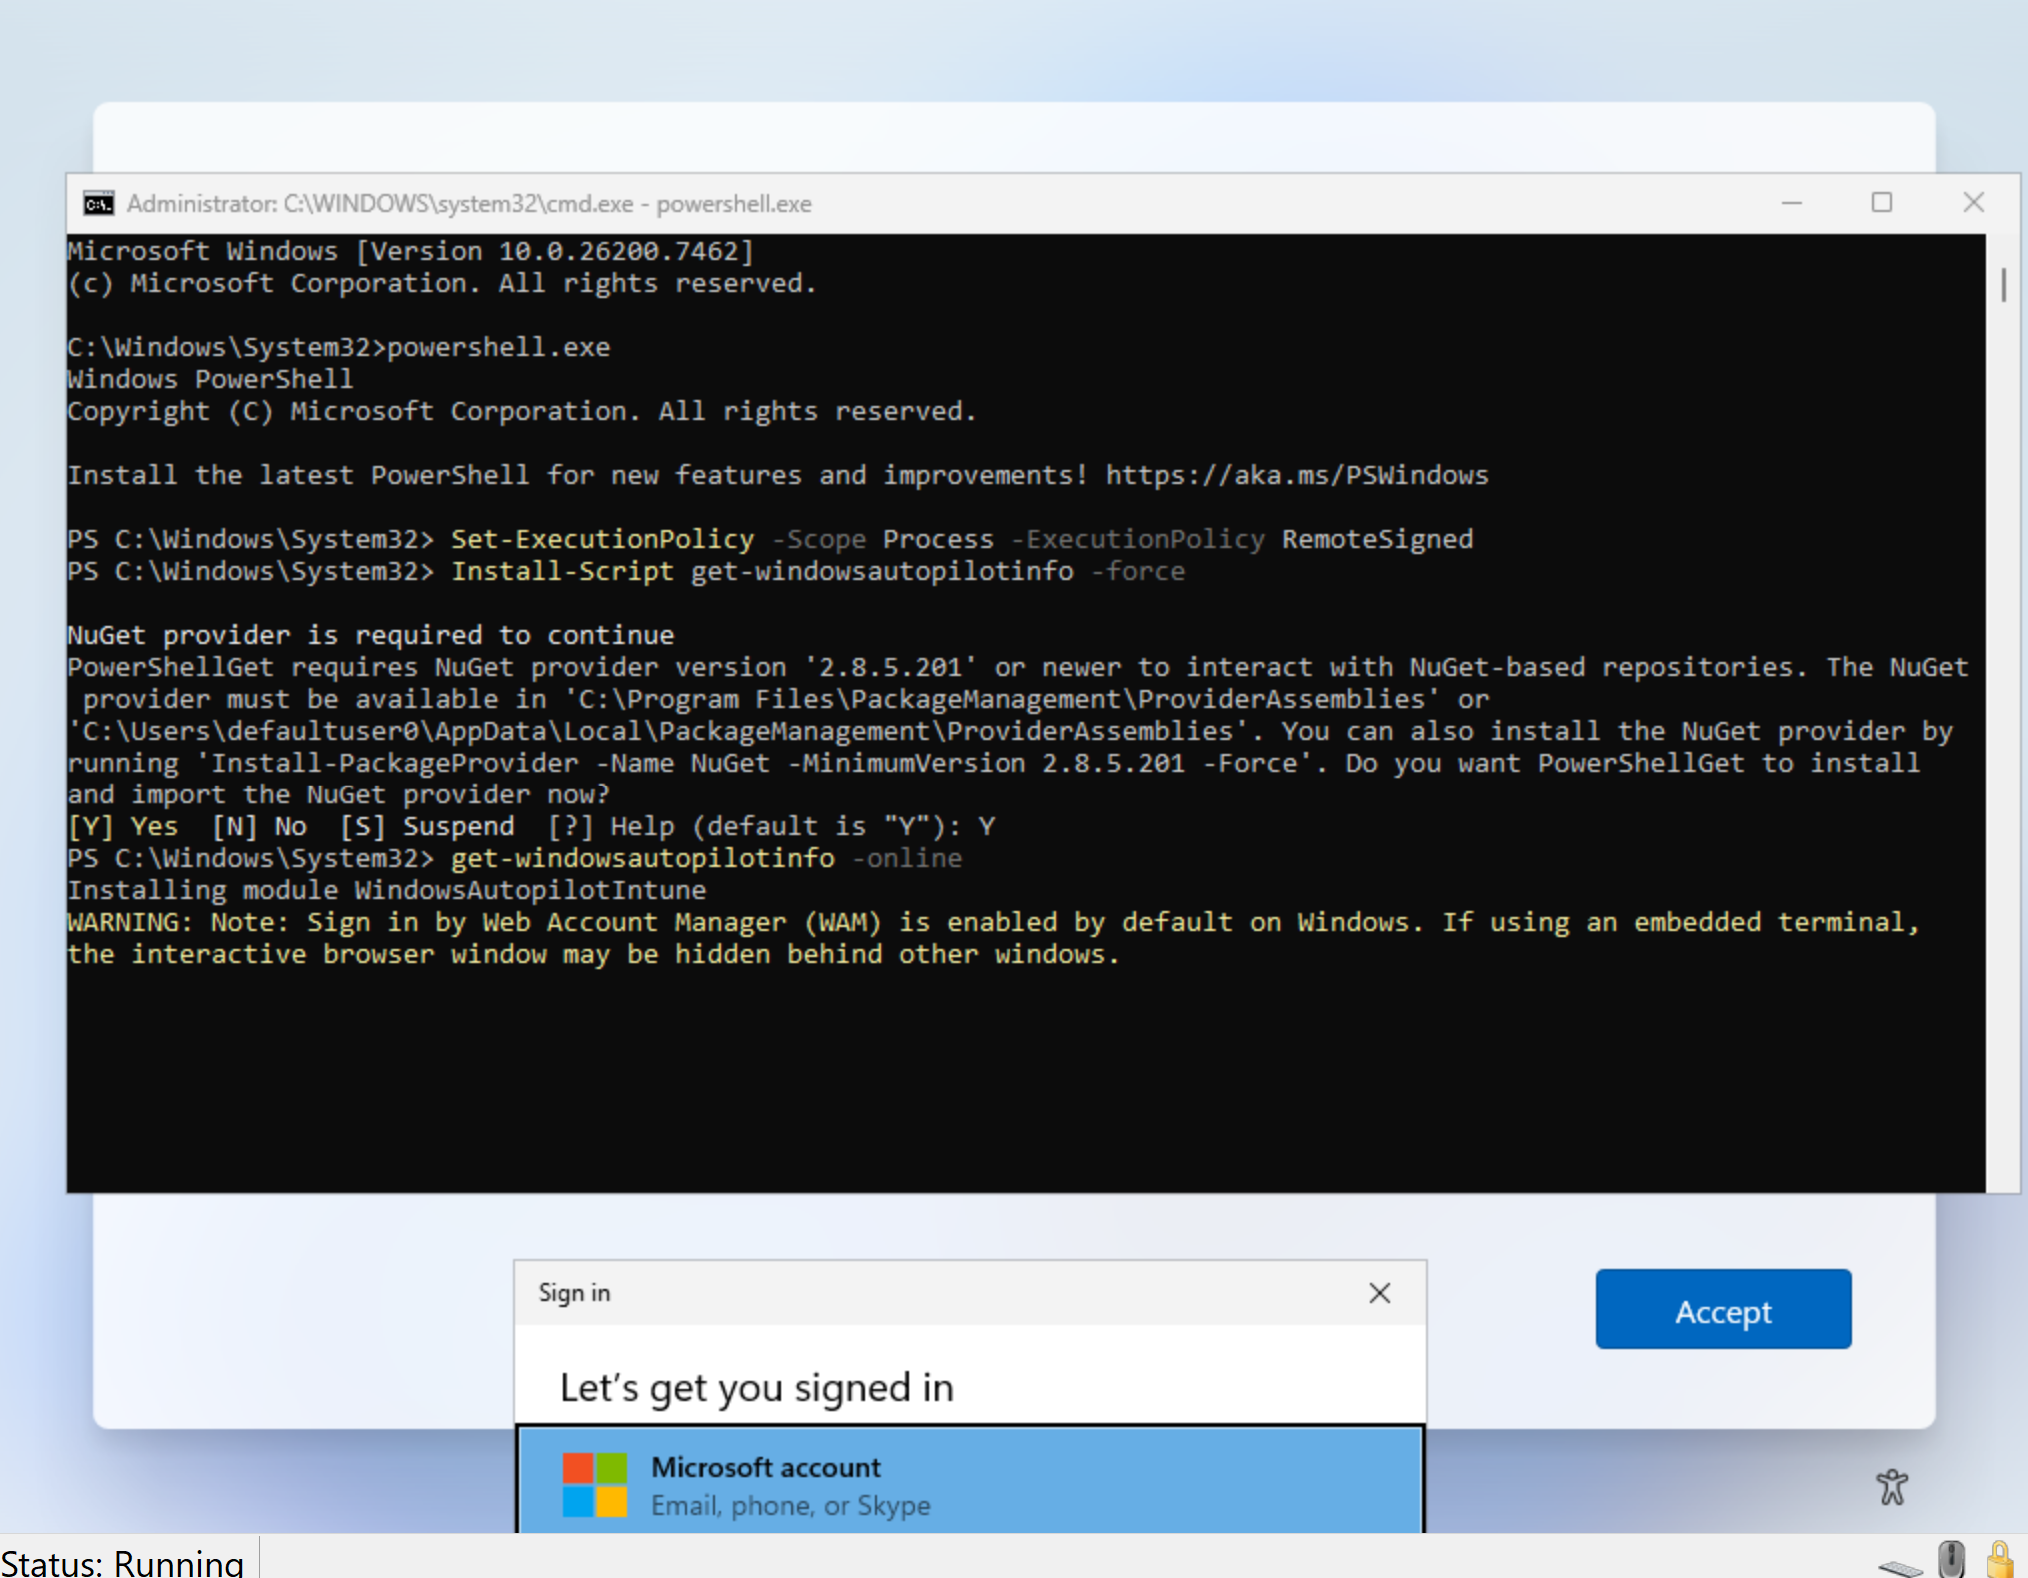Click the Microsoft four-color logo
The image size is (2028, 1578).
coord(595,1485)
